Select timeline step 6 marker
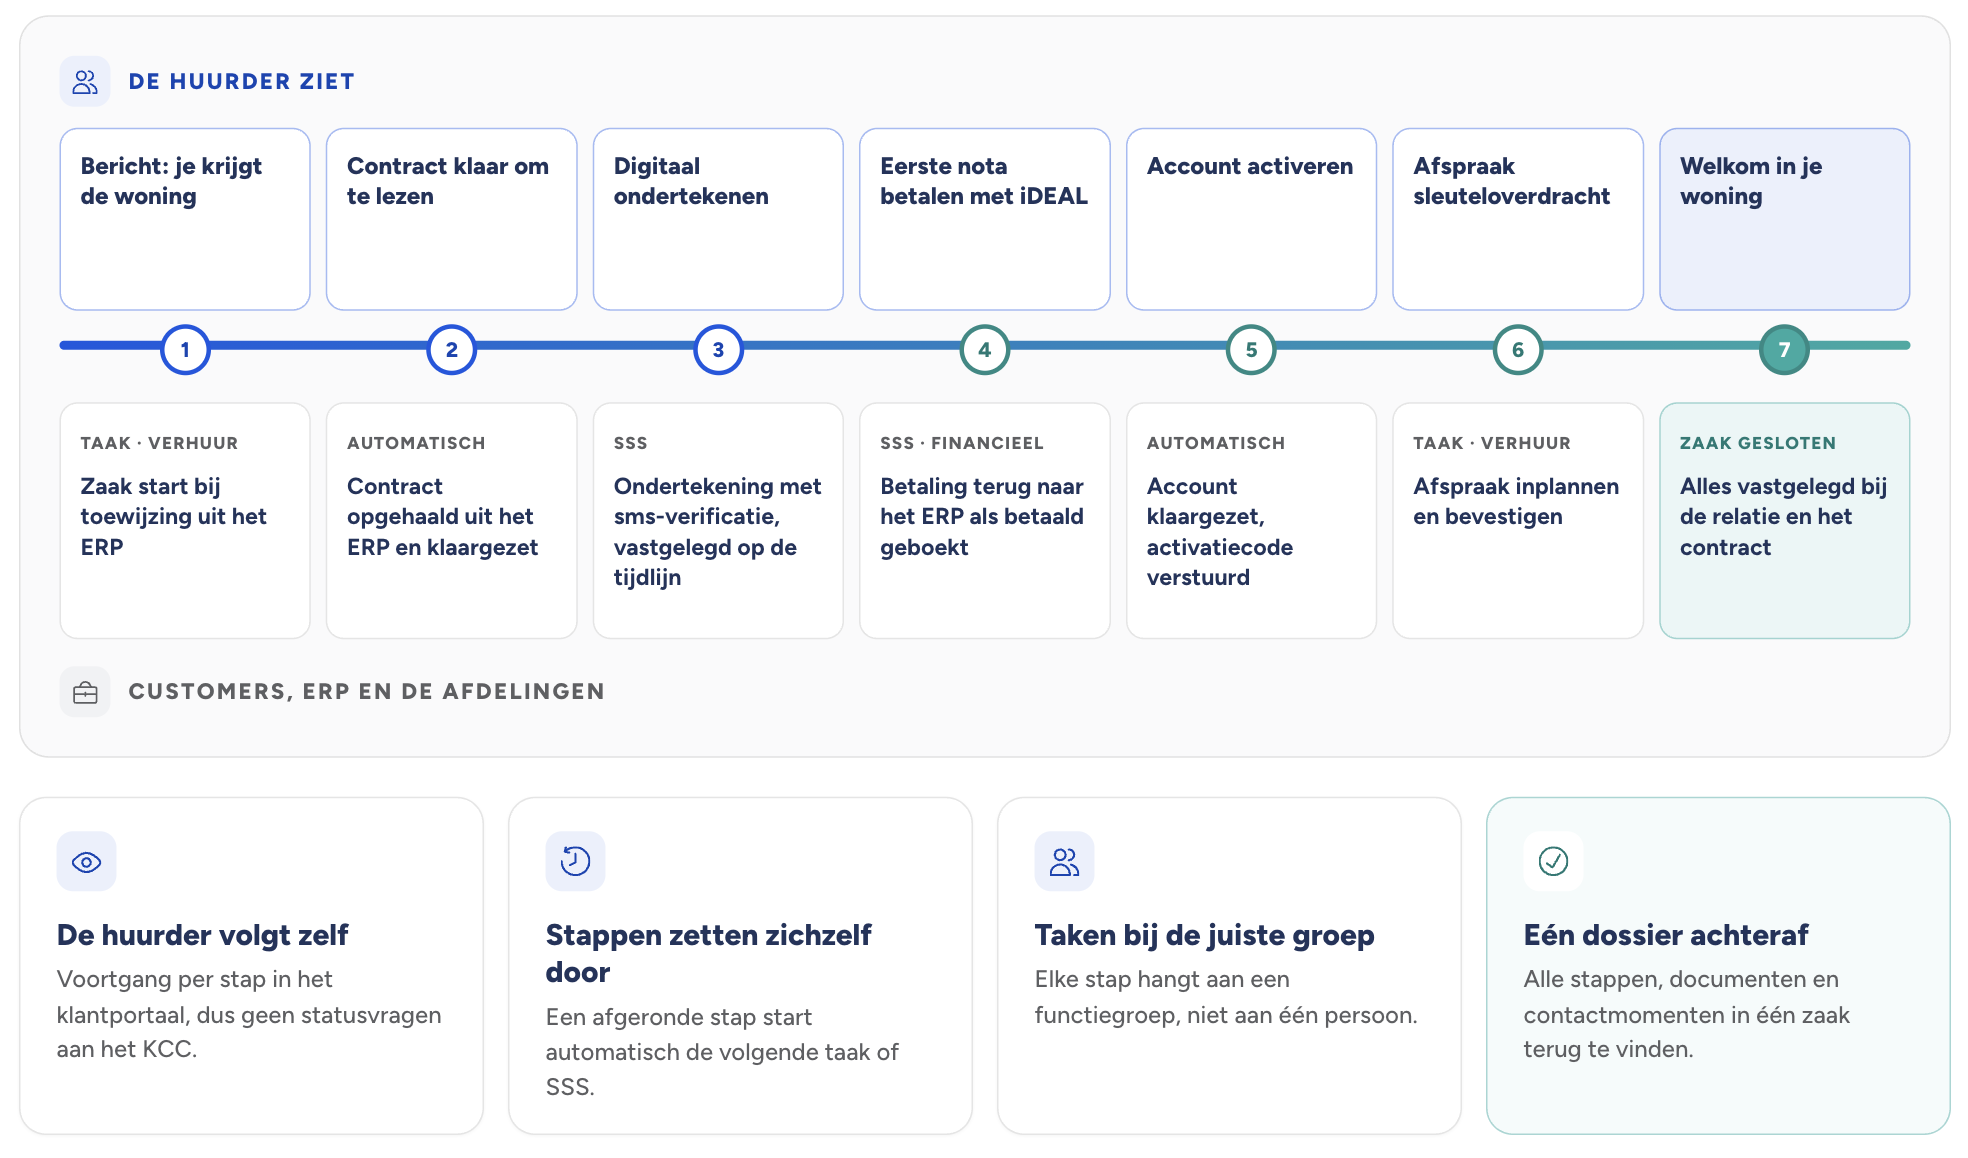The height and width of the screenshot is (1158, 1968). tap(1518, 349)
